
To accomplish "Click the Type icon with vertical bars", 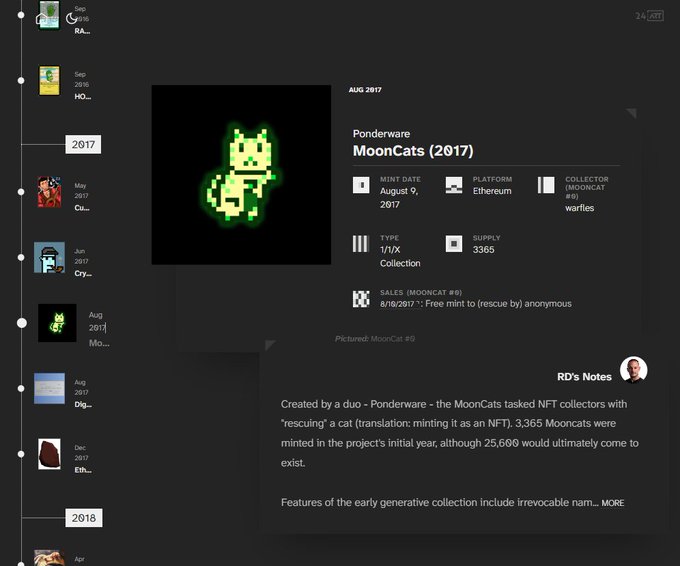I will 360,244.
